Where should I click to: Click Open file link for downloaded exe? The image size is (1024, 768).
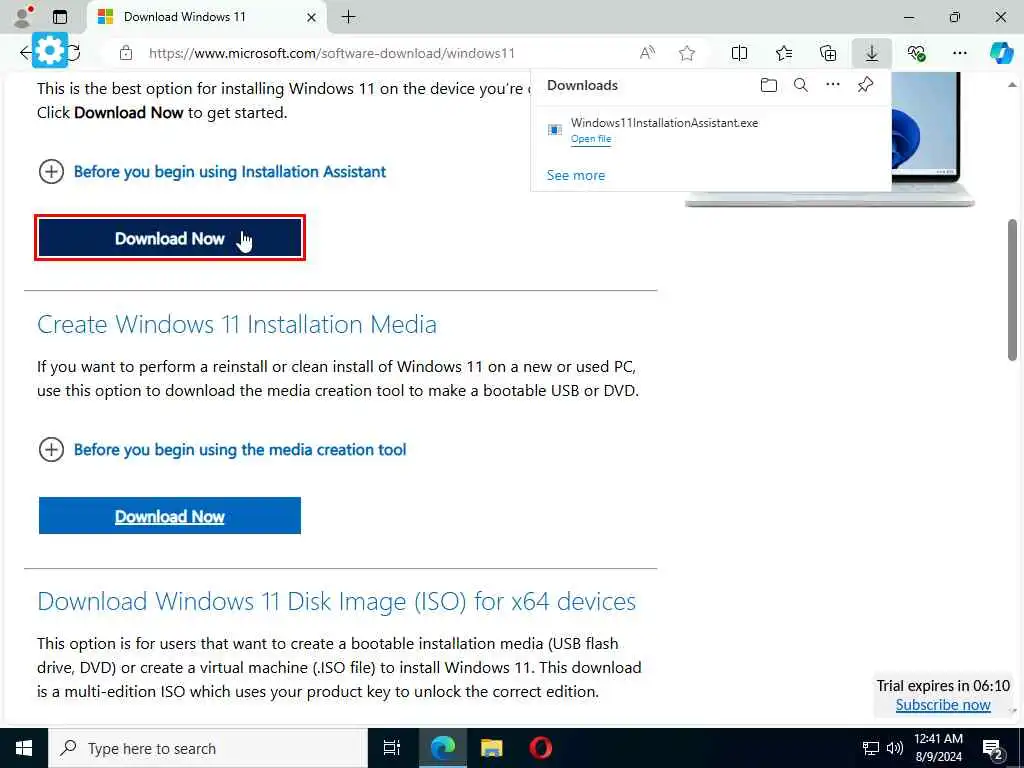tap(591, 138)
